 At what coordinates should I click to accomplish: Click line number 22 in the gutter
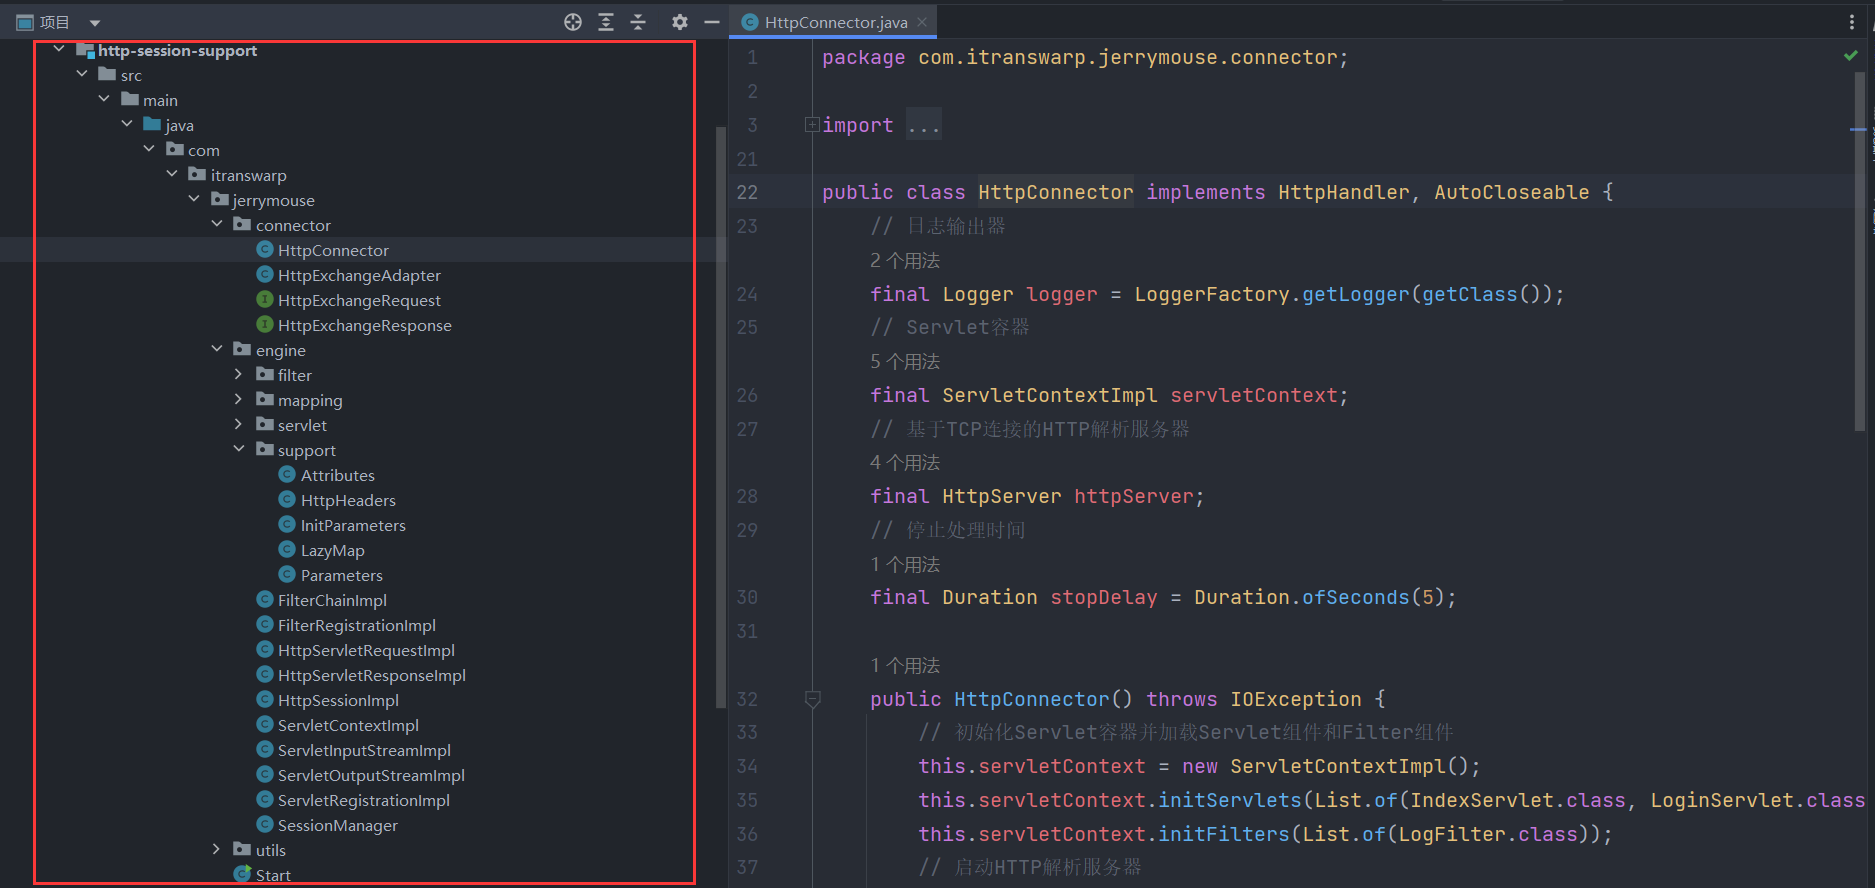click(x=747, y=192)
